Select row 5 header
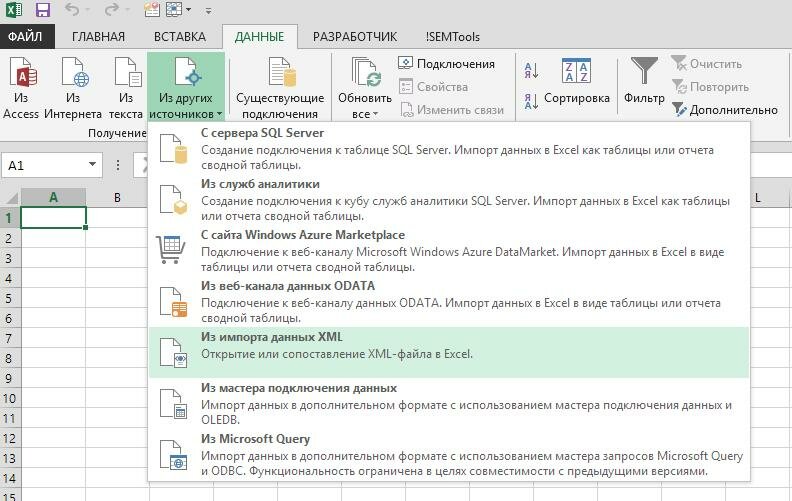The image size is (792, 501). (x=10, y=298)
